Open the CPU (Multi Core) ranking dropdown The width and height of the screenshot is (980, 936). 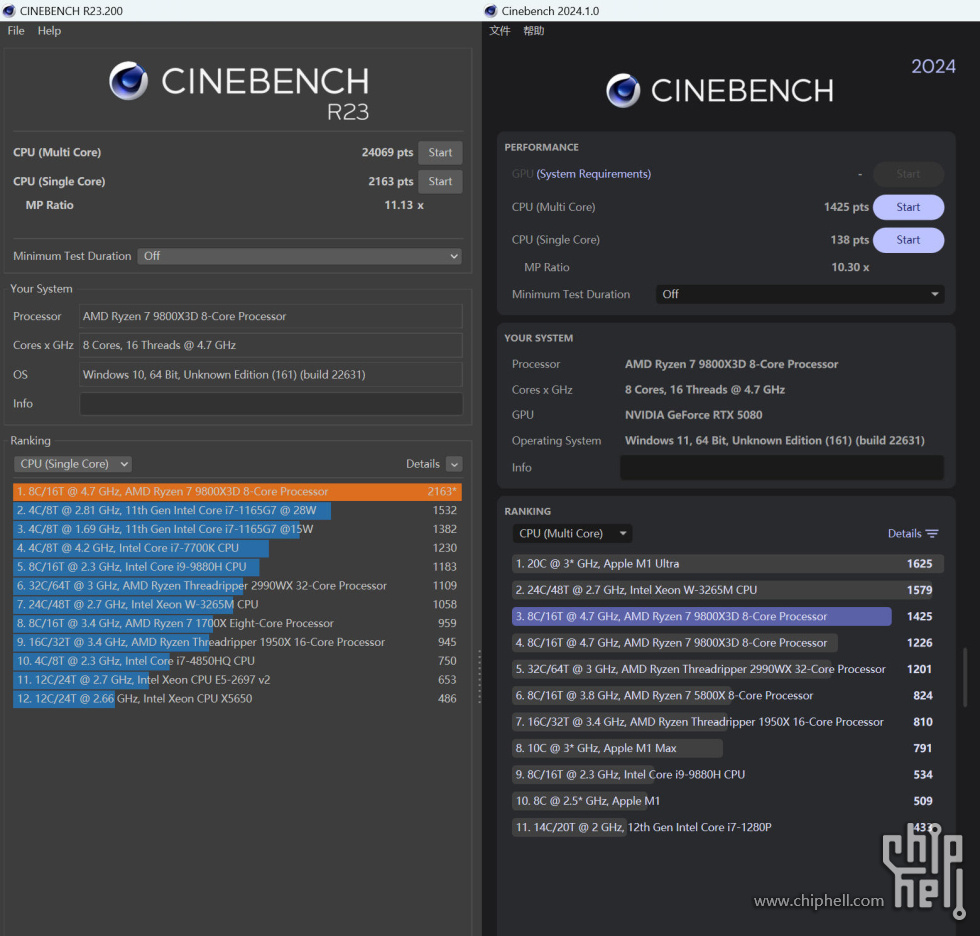[x=572, y=534]
